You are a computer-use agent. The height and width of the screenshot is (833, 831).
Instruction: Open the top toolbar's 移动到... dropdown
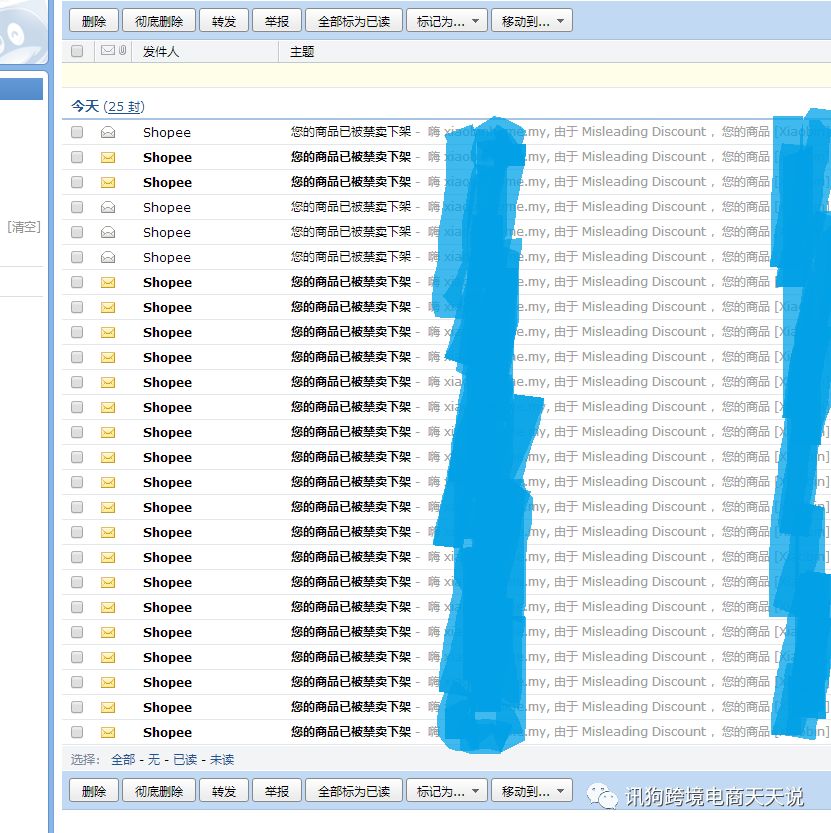532,21
